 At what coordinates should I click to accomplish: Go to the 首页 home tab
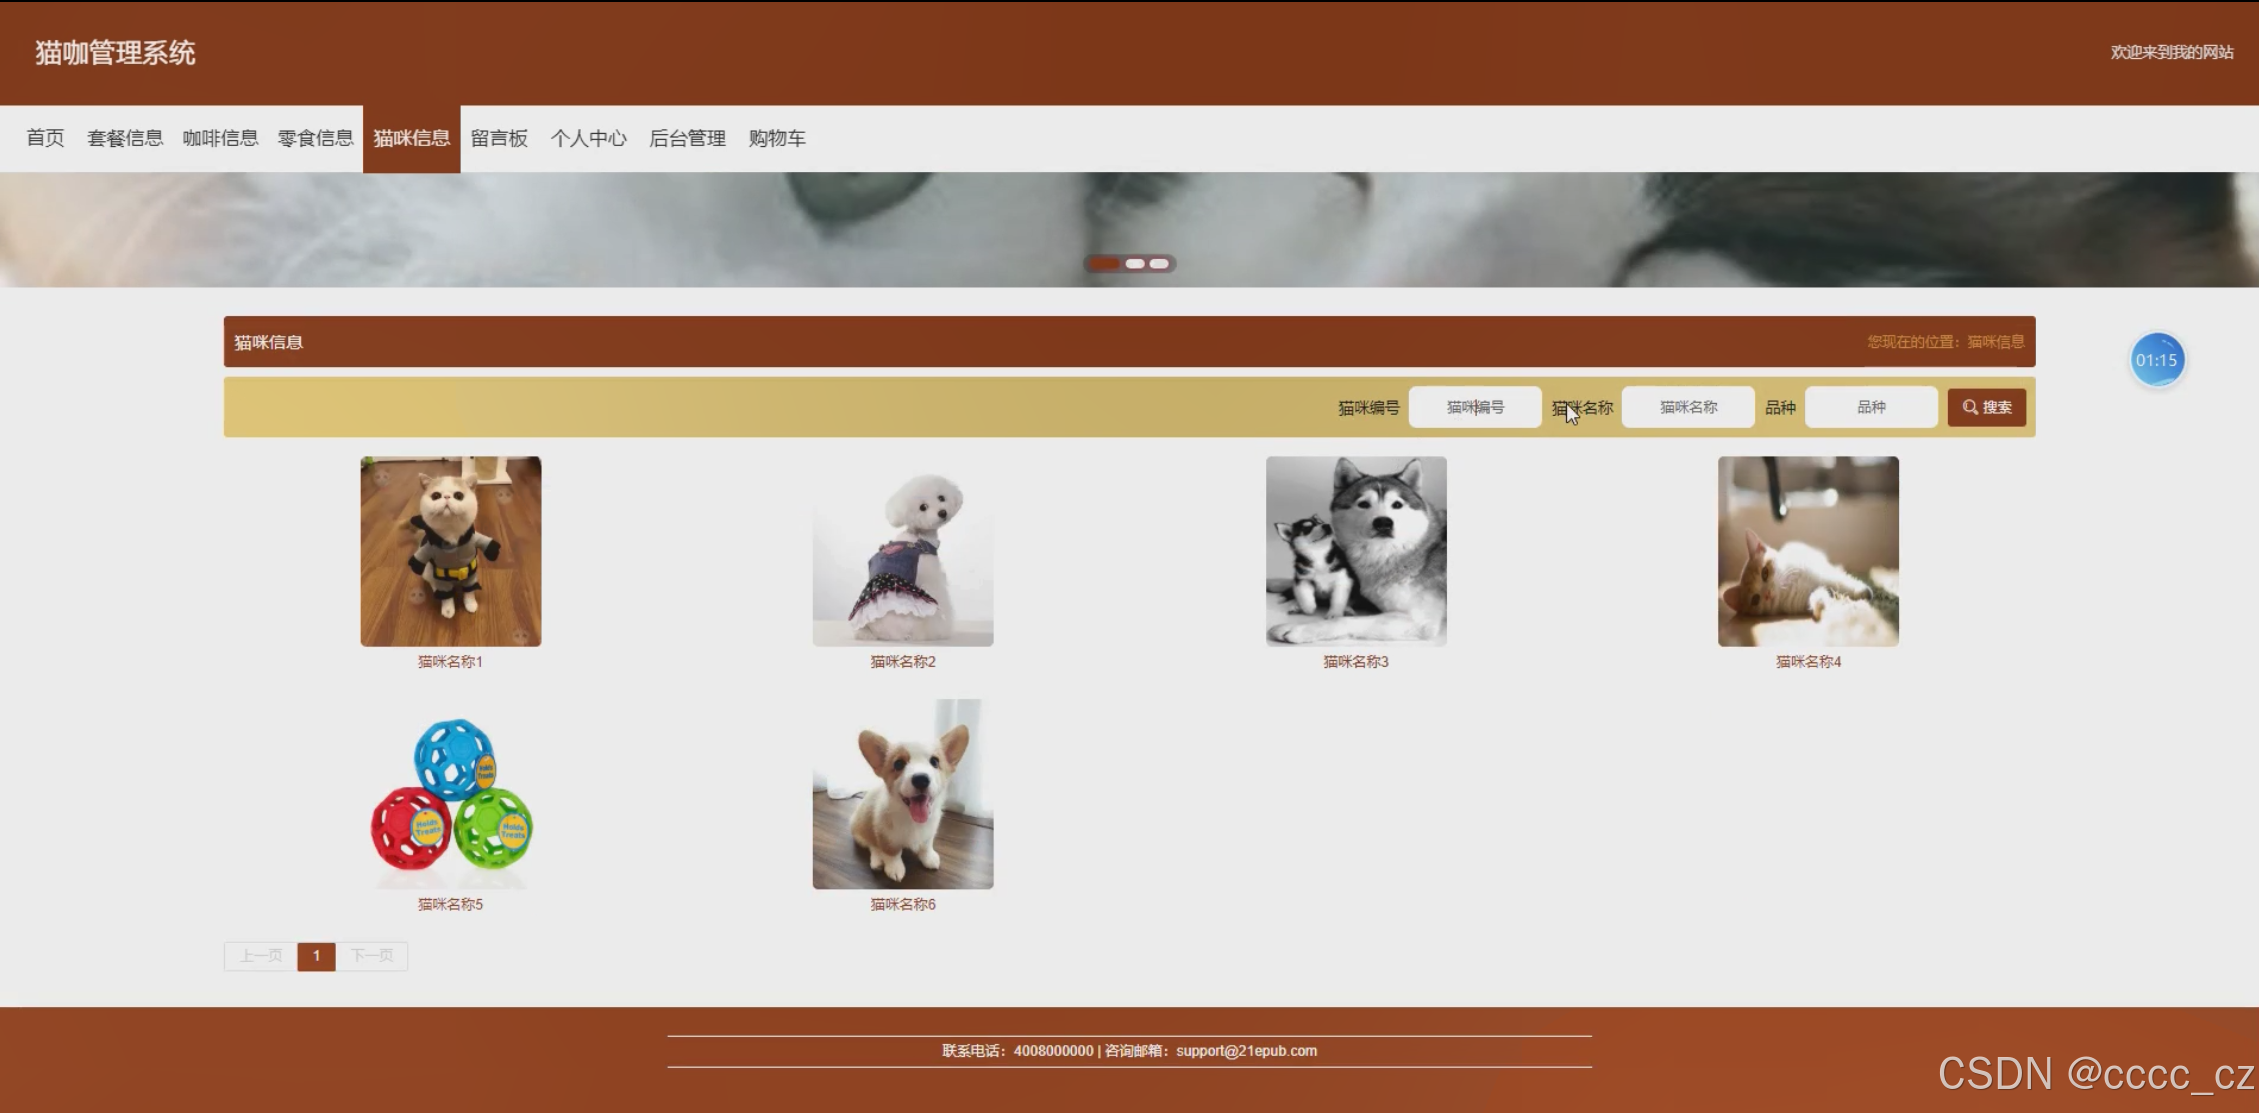(x=45, y=138)
